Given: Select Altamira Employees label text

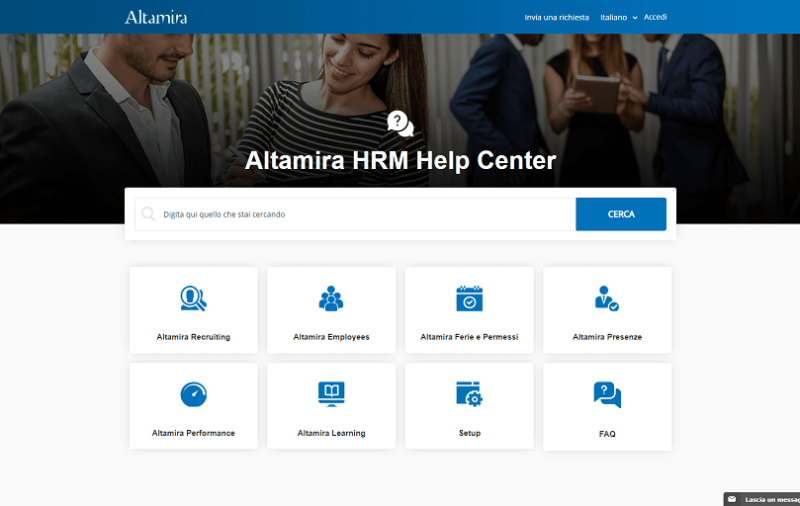Looking at the screenshot, I should click(x=331, y=337).
